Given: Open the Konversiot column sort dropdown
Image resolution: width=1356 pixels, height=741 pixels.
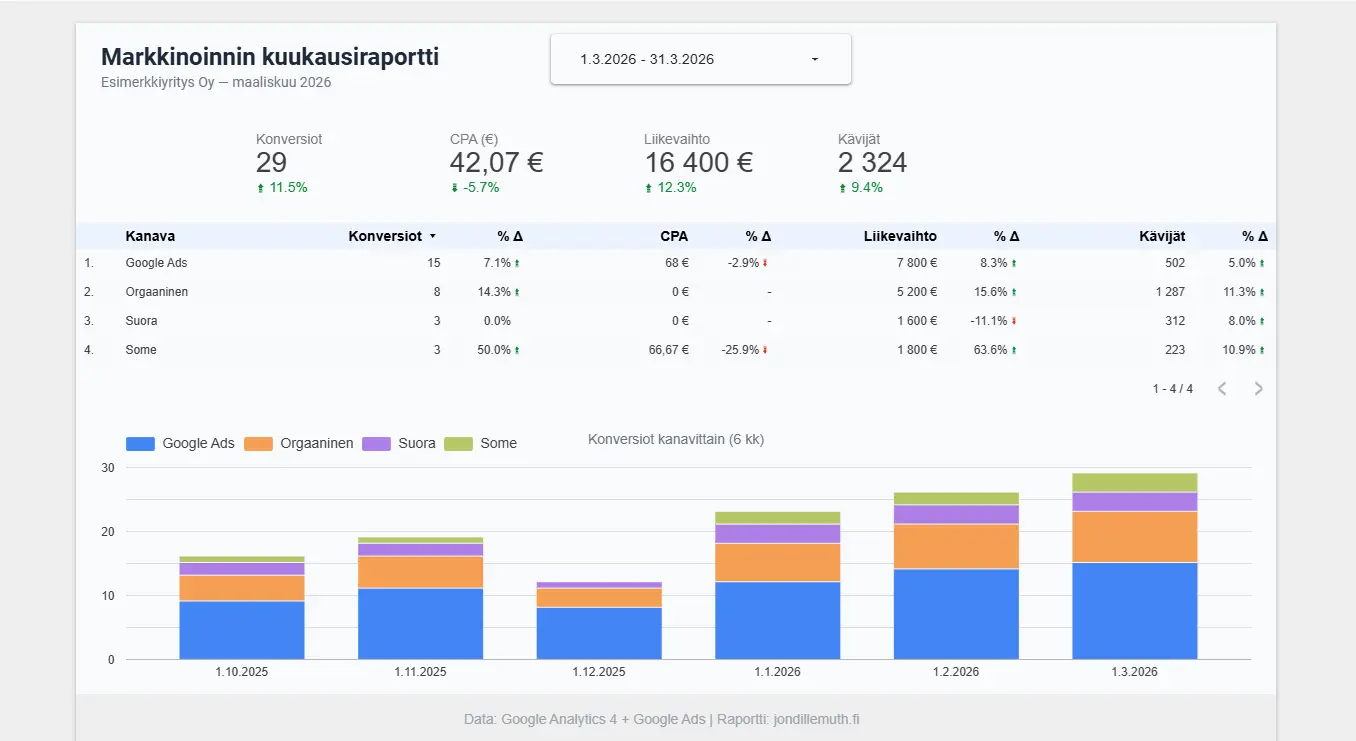Looking at the screenshot, I should 431,236.
